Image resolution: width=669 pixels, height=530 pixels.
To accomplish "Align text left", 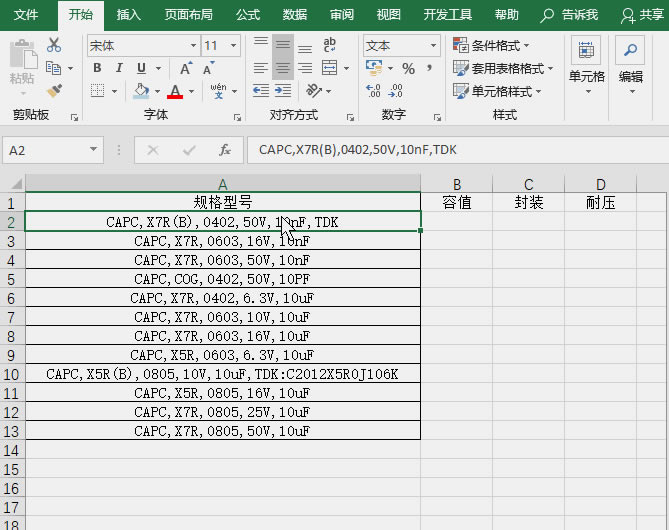I will point(261,68).
